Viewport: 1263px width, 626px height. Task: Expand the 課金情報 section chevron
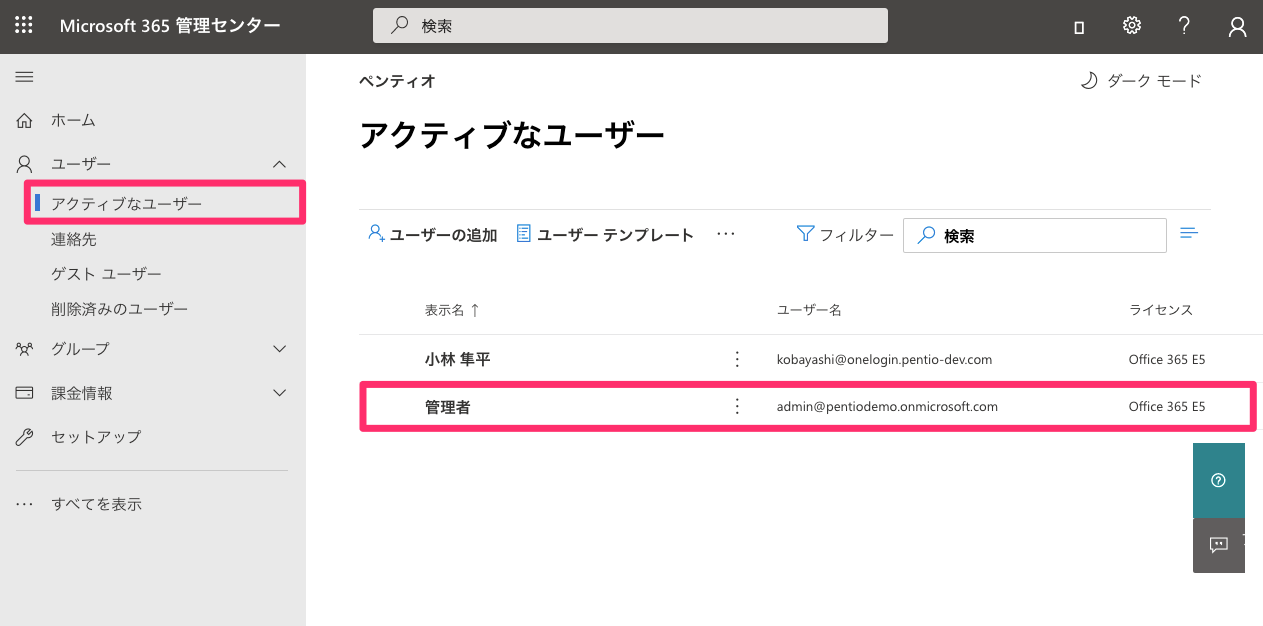click(280, 393)
